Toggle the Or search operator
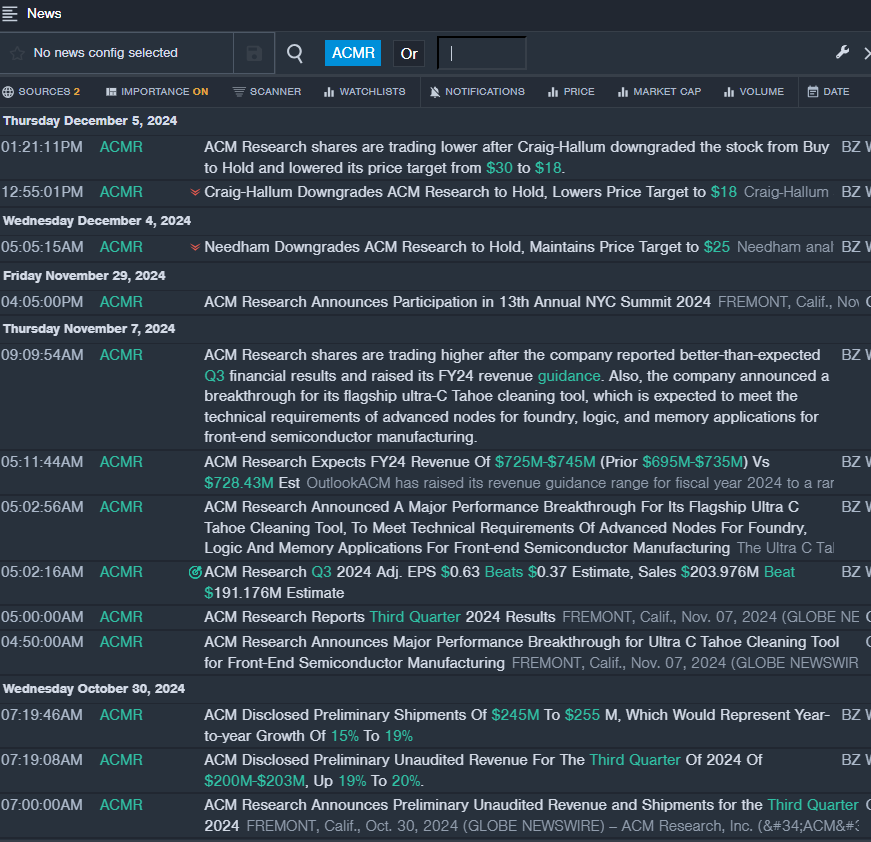This screenshot has width=871, height=842. [408, 54]
